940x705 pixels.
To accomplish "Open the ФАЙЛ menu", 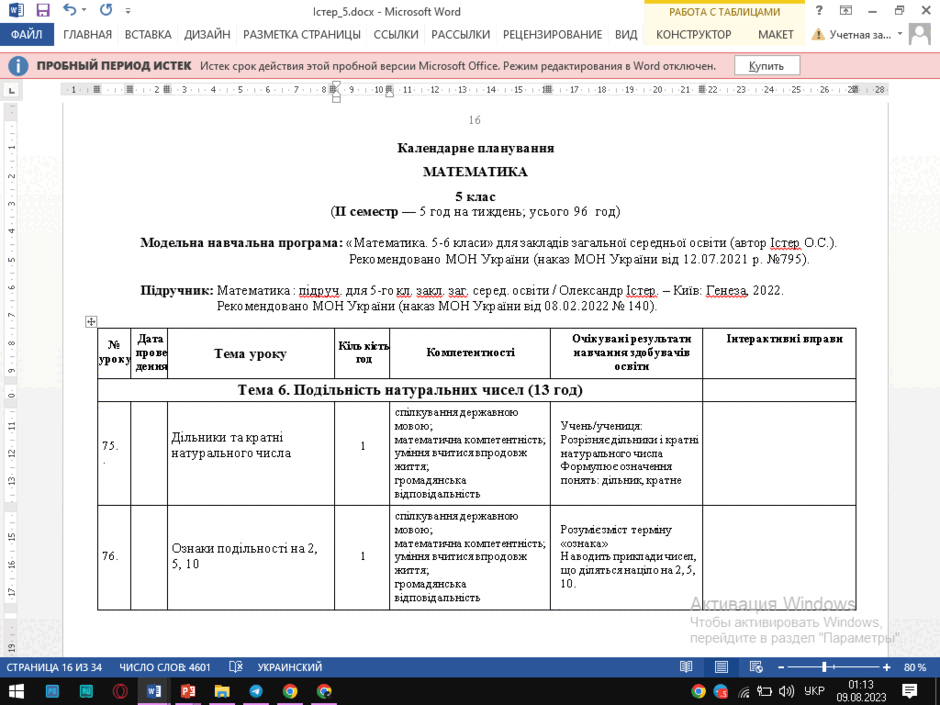I will coord(27,34).
